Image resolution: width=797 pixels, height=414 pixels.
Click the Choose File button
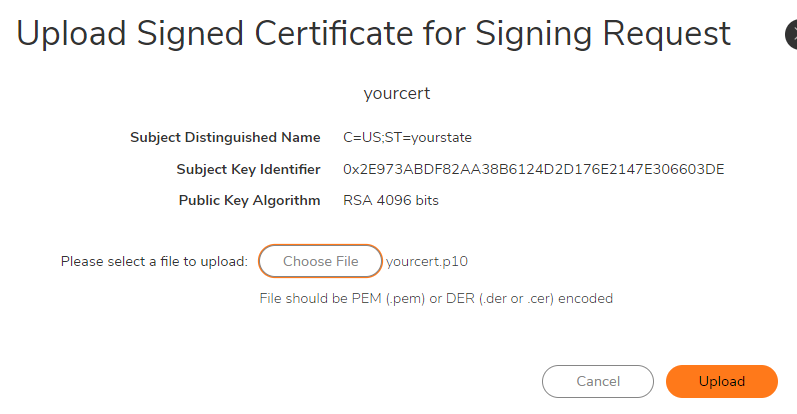pos(320,261)
